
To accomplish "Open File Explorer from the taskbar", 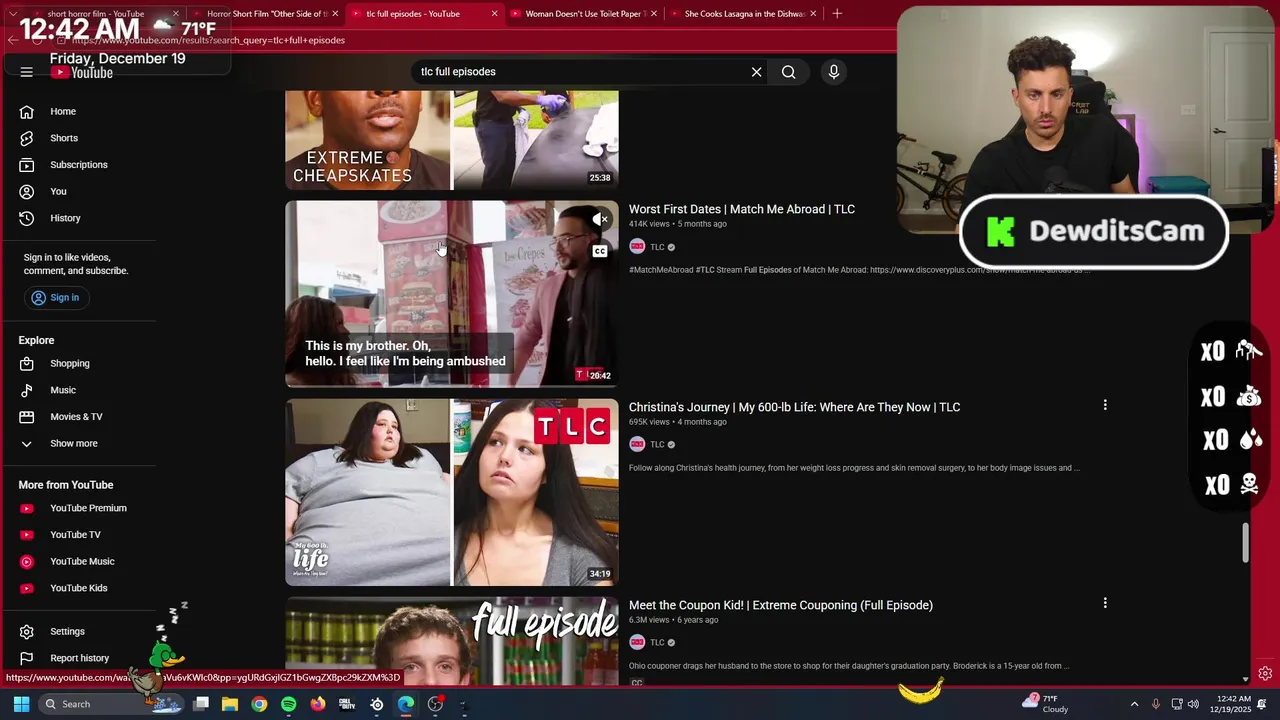I will 230,704.
